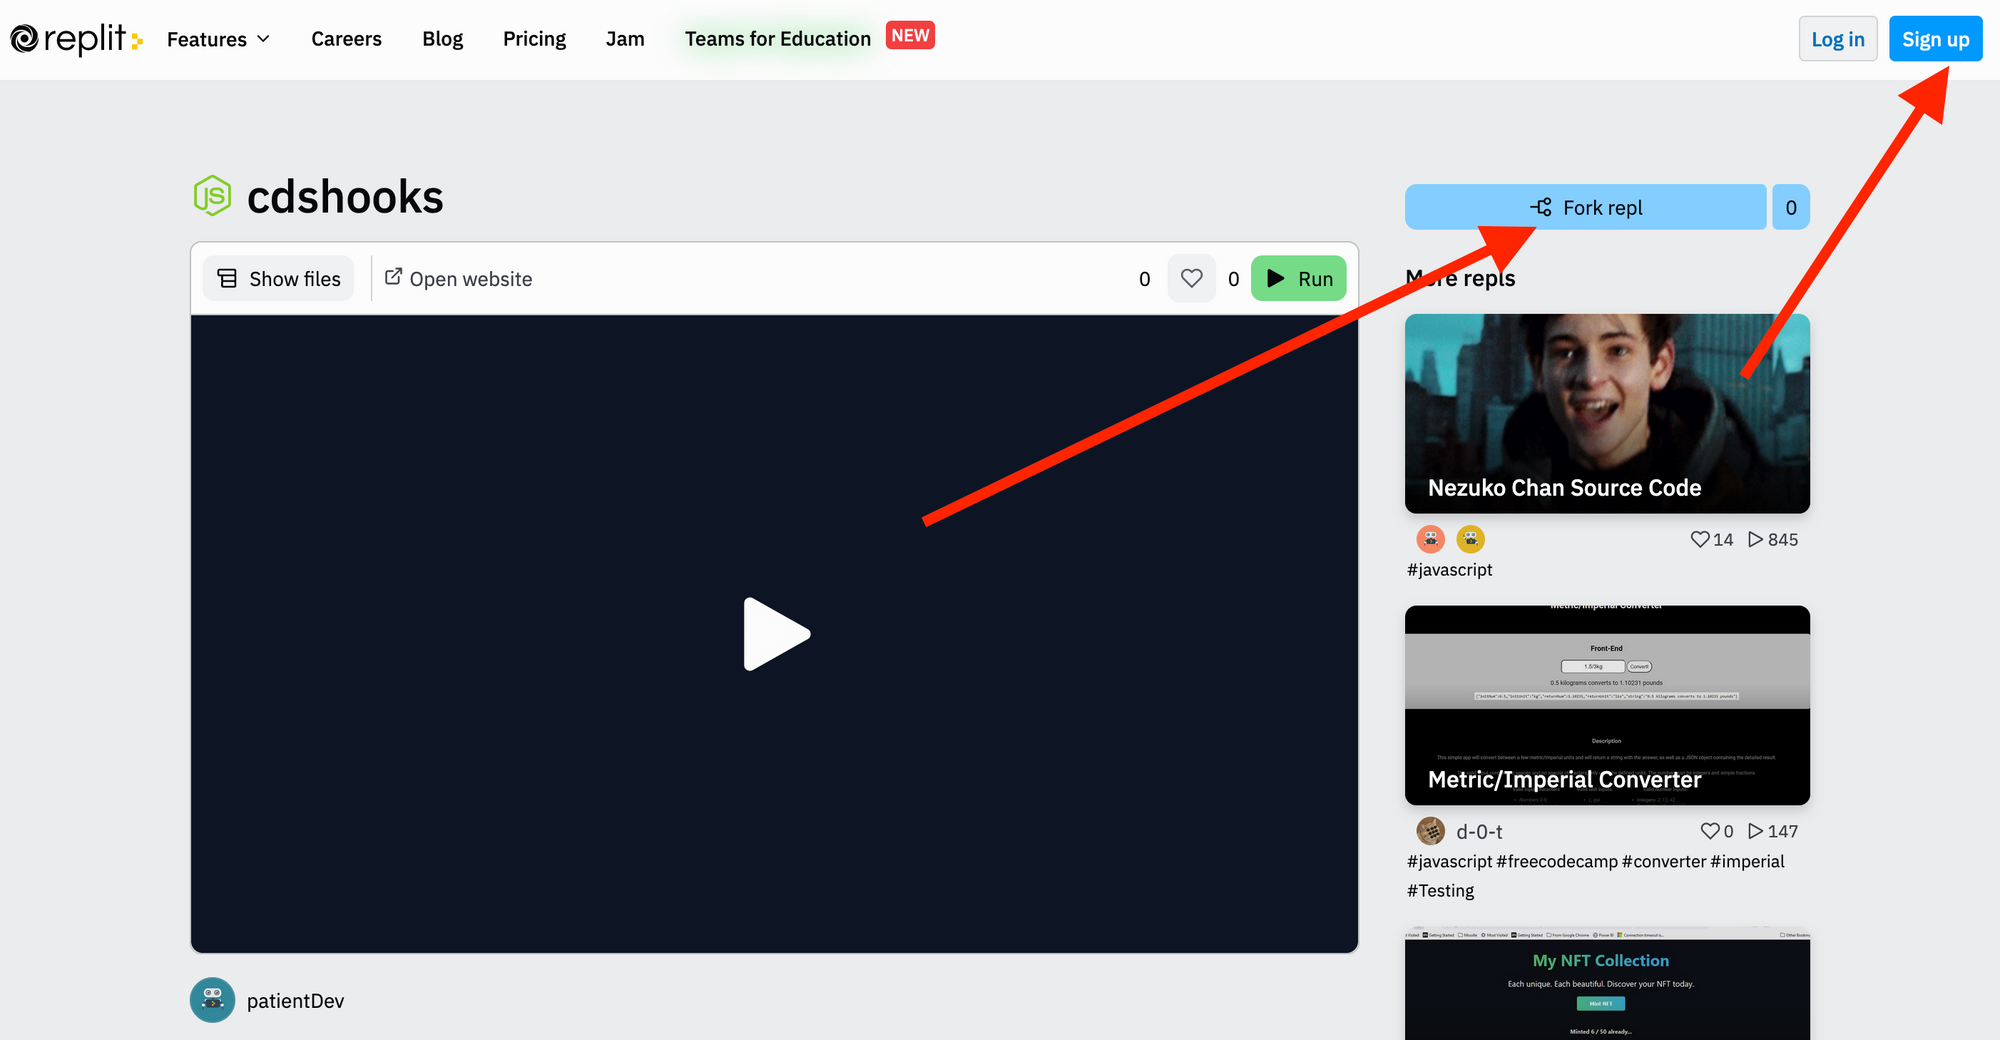This screenshot has height=1040, width=2000.
Task: Go to the Blog page
Action: 442,39
